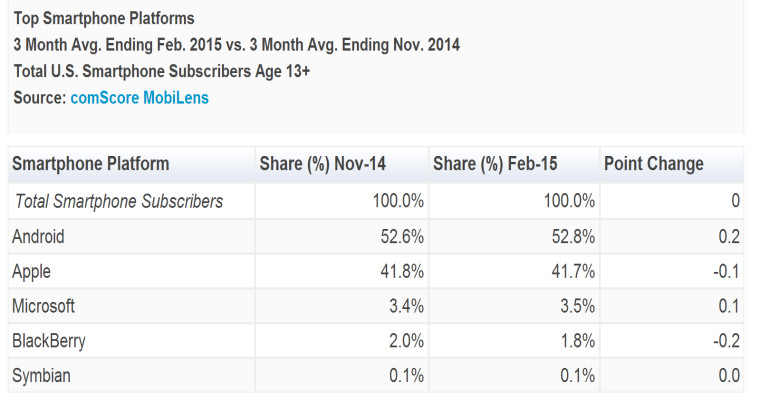Select the BlackBerry platform row label
760x405 pixels.
(x=49, y=341)
